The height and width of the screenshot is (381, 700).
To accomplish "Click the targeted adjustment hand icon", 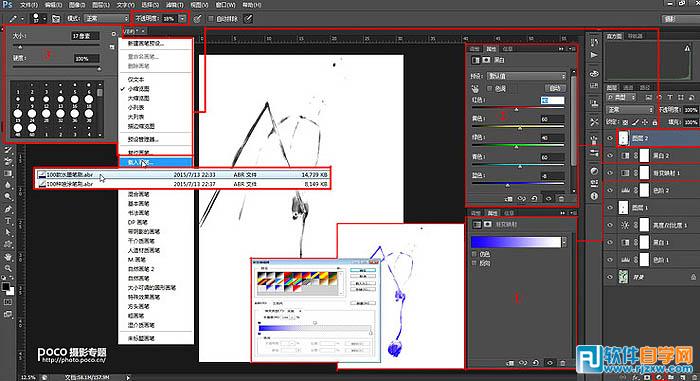I will click(x=476, y=88).
